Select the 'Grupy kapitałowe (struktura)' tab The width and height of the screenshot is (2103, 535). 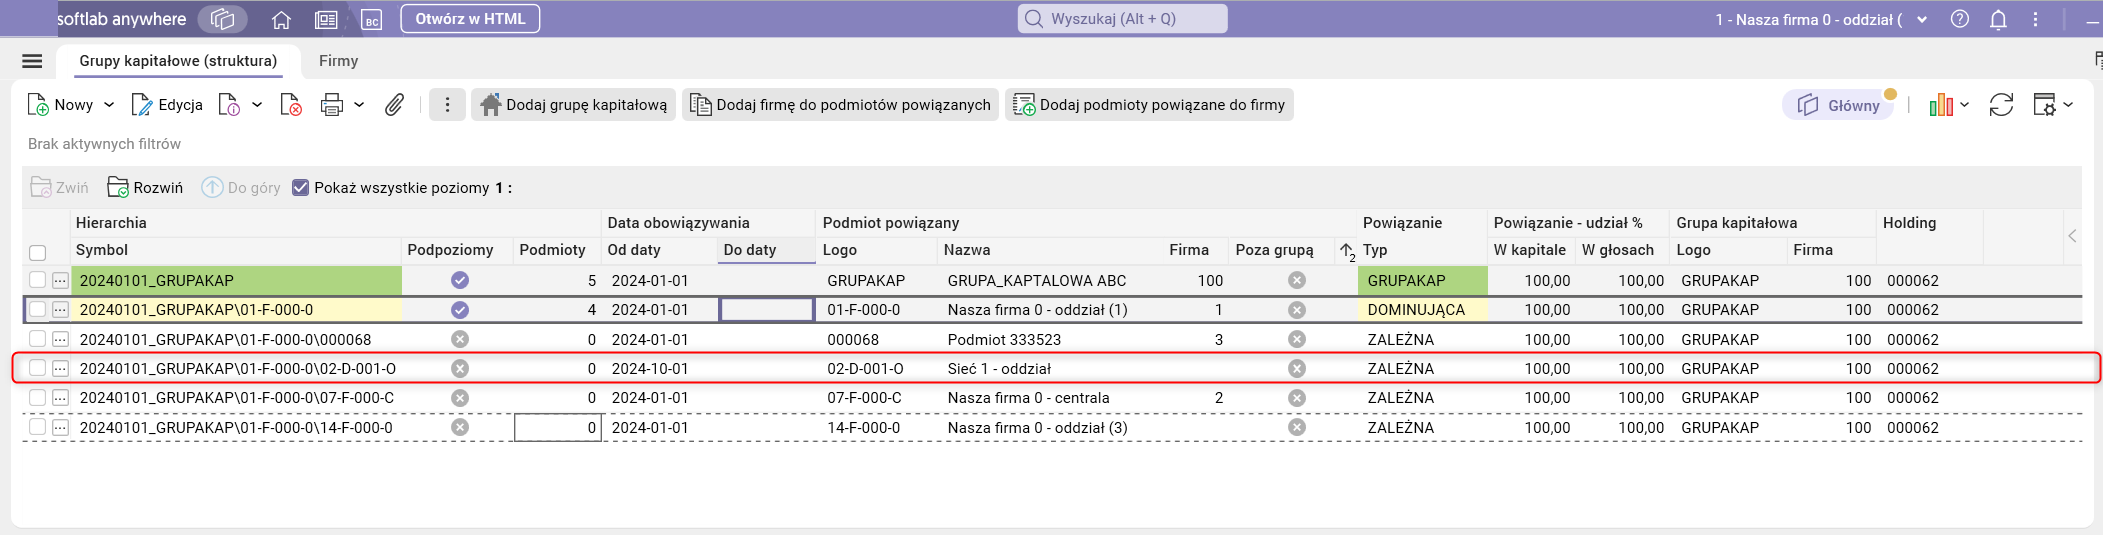click(178, 61)
